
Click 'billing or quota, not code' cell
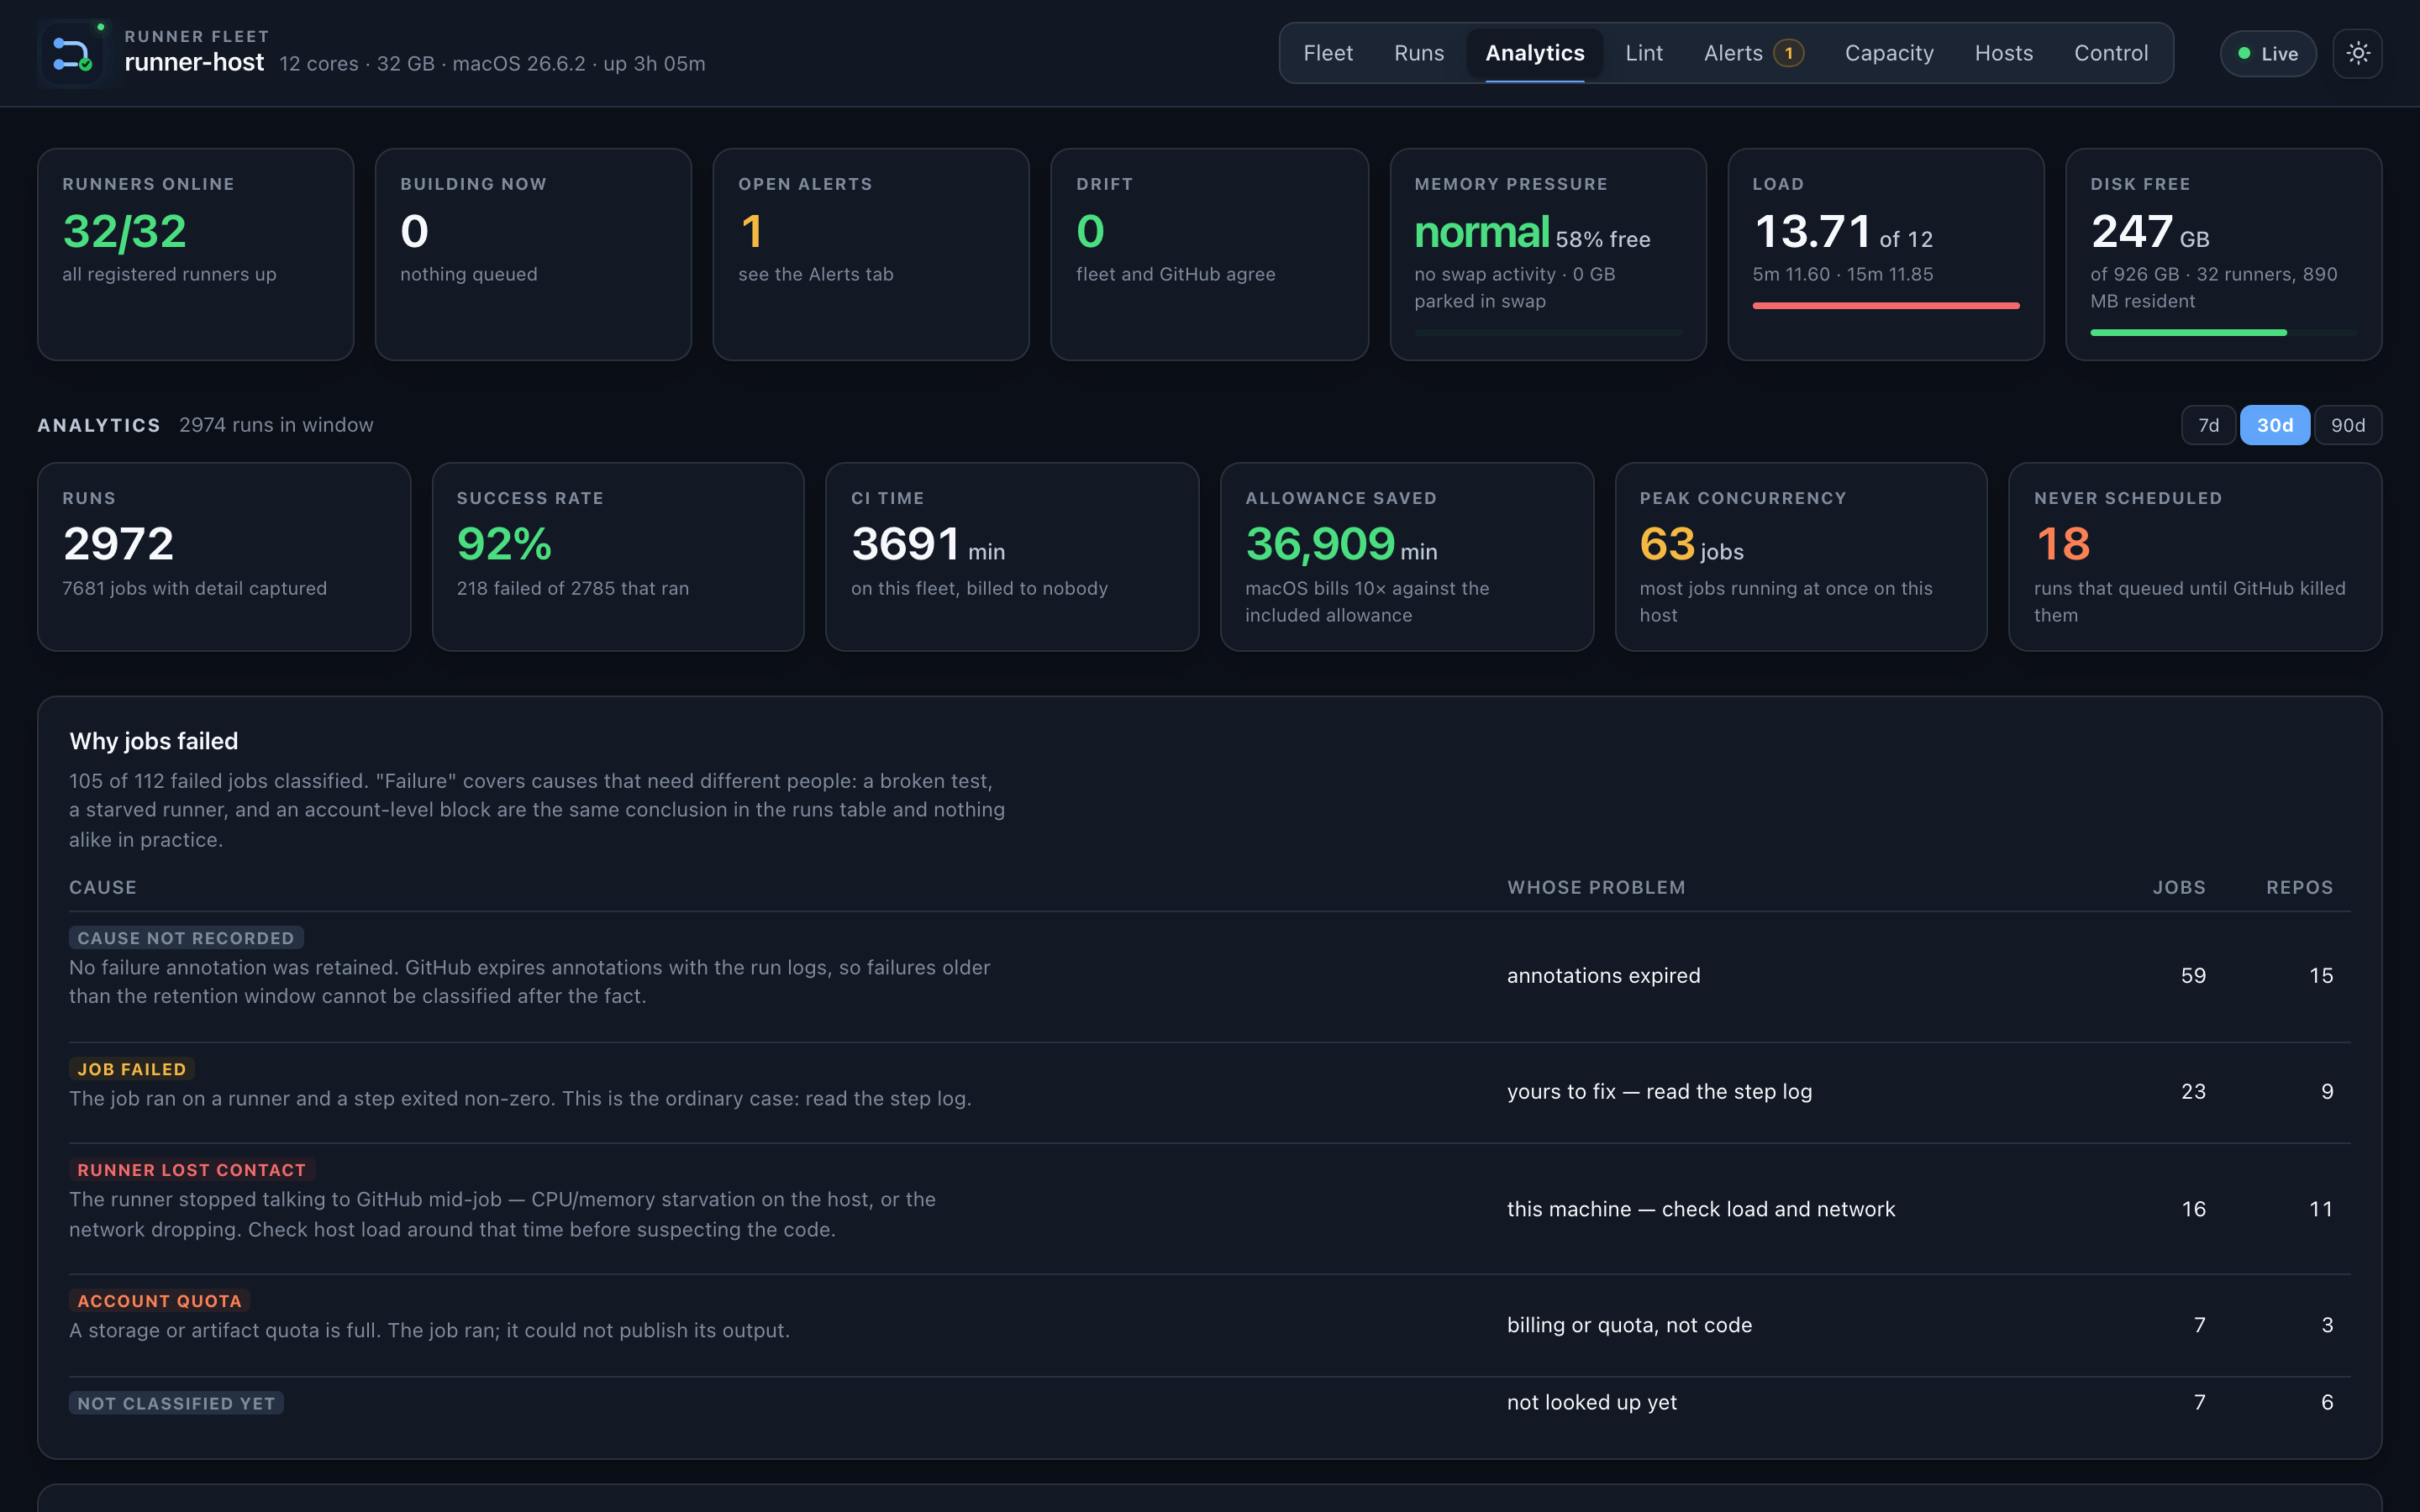click(x=1629, y=1325)
